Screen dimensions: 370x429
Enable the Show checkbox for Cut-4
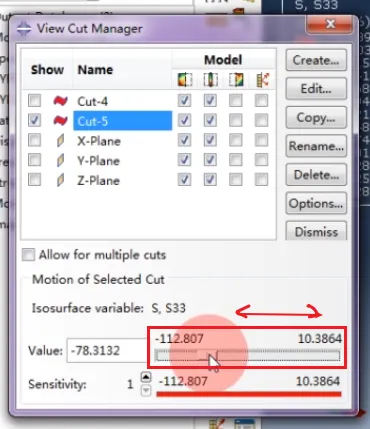click(x=35, y=101)
